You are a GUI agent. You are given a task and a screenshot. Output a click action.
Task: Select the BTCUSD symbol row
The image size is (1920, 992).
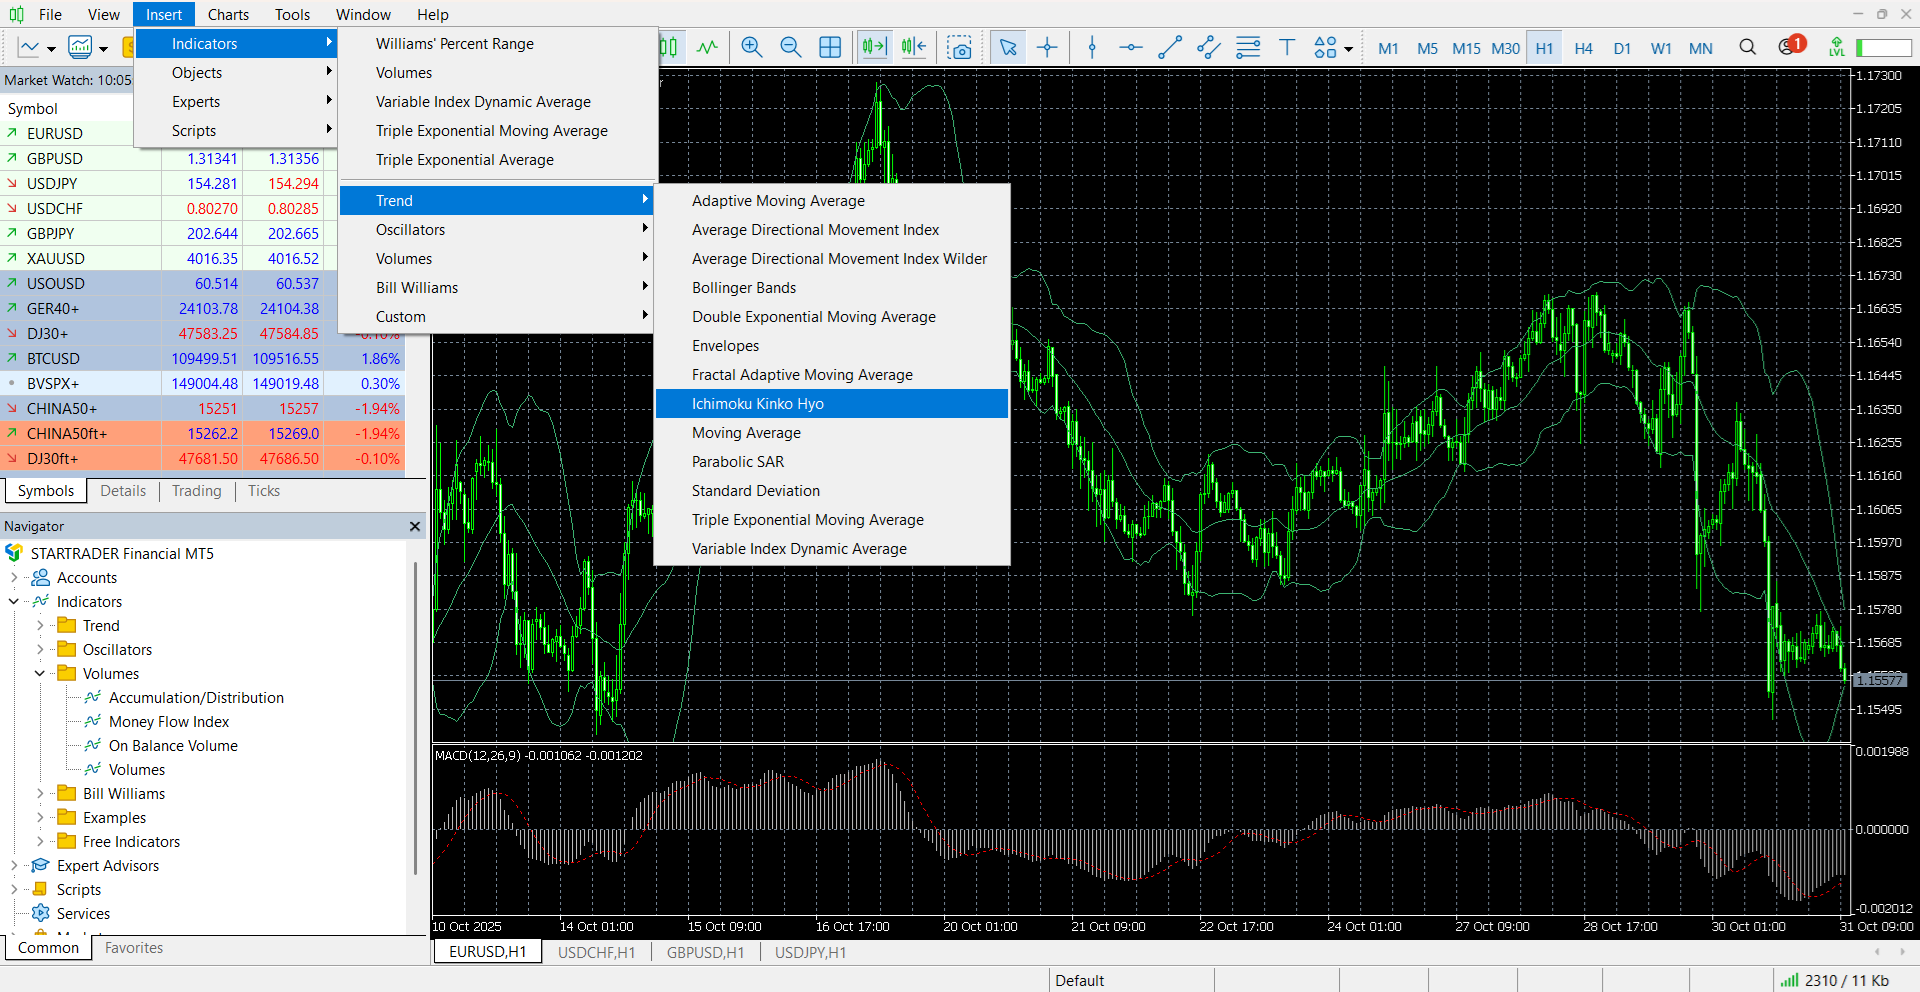click(x=202, y=359)
